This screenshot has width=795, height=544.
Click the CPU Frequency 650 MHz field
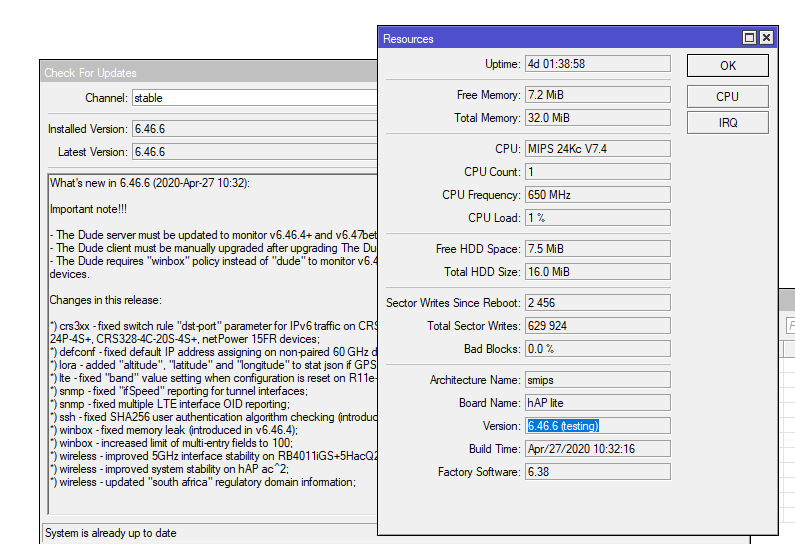[x=598, y=195]
